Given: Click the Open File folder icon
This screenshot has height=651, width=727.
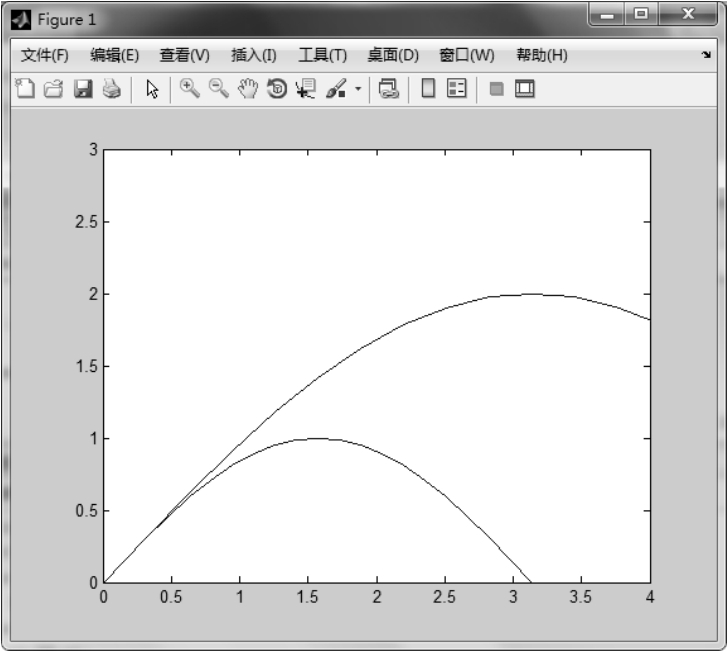Looking at the screenshot, I should pos(54,89).
